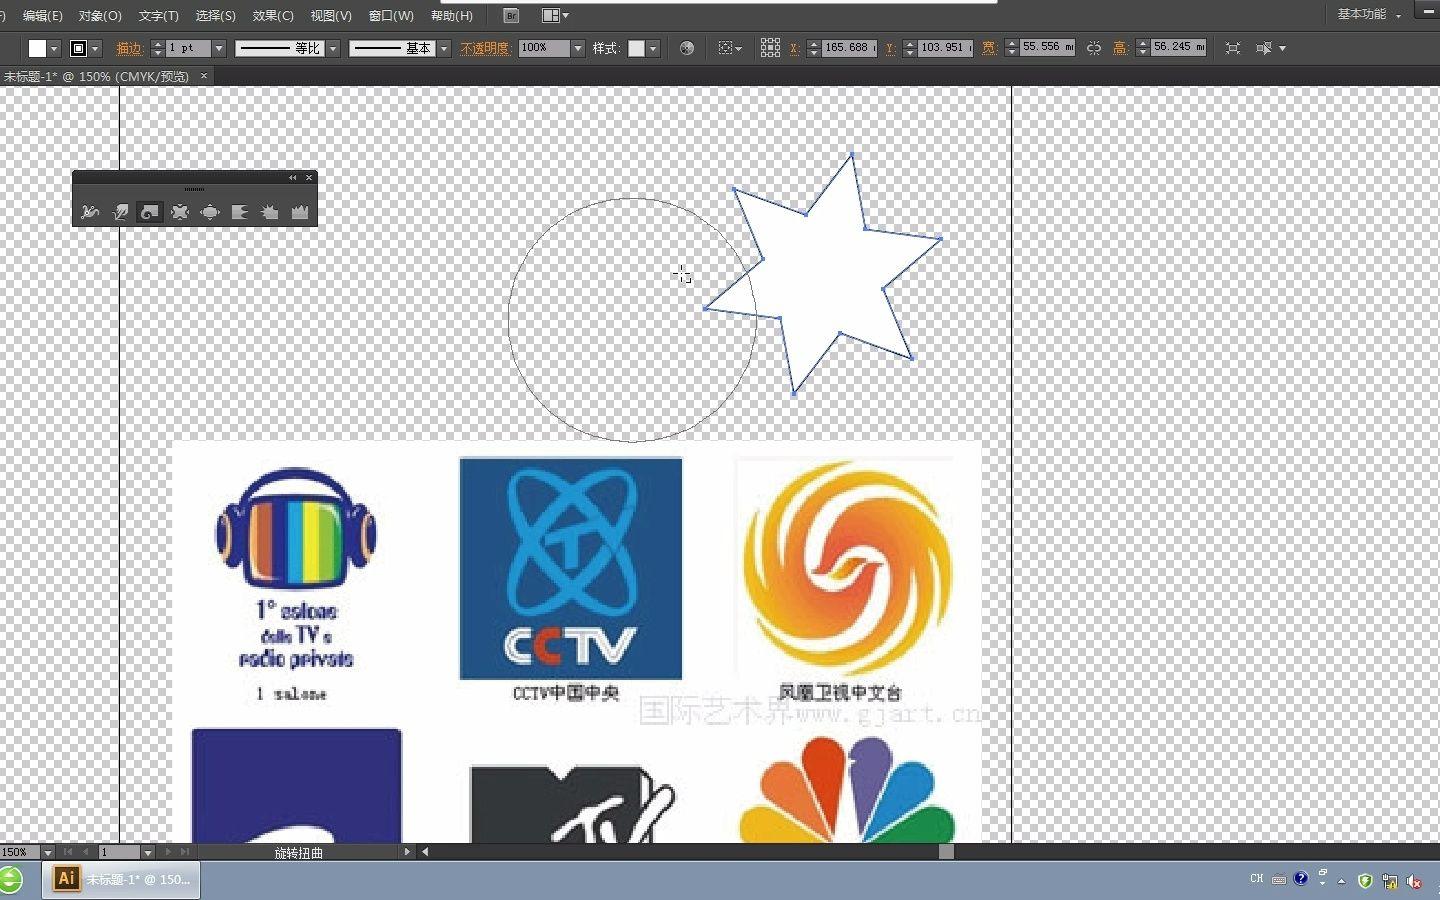Click the 样式 graphic style swatch
1440x900 pixels.
tap(636, 48)
